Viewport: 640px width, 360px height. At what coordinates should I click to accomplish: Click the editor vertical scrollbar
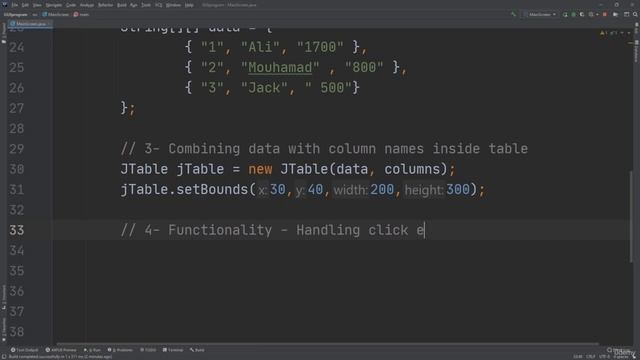pos(631,216)
